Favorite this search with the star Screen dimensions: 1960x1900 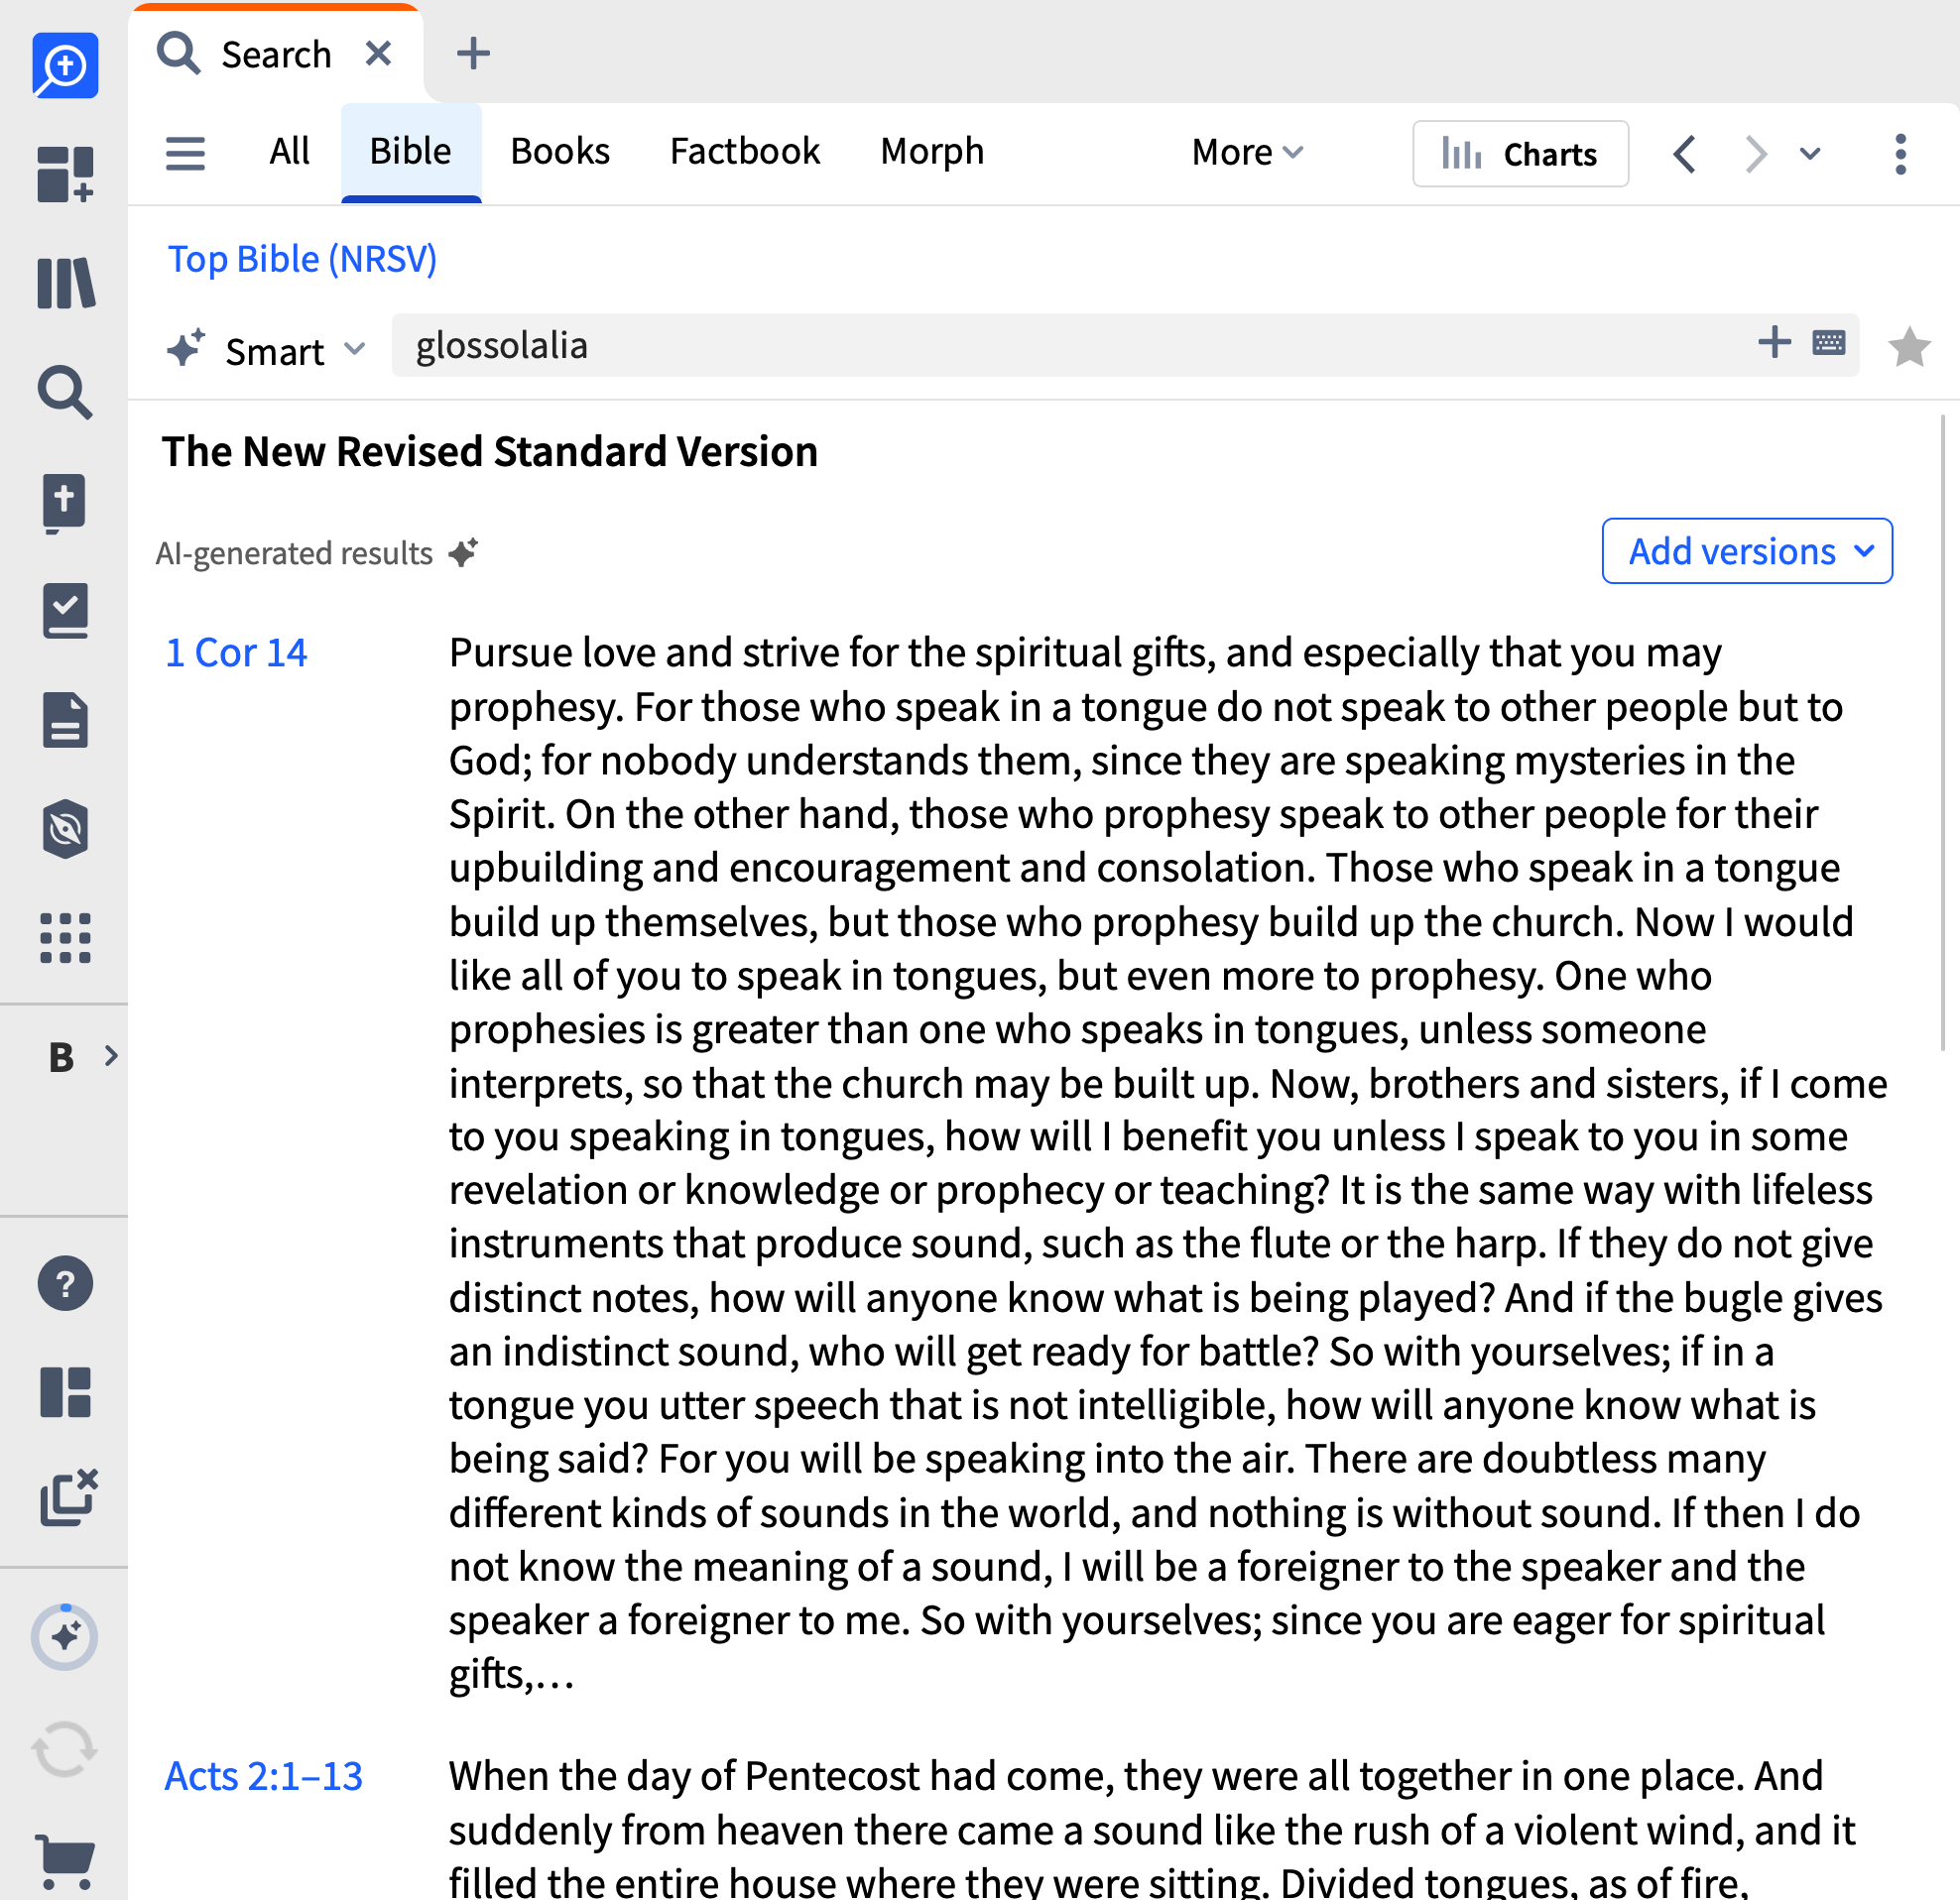point(1909,347)
